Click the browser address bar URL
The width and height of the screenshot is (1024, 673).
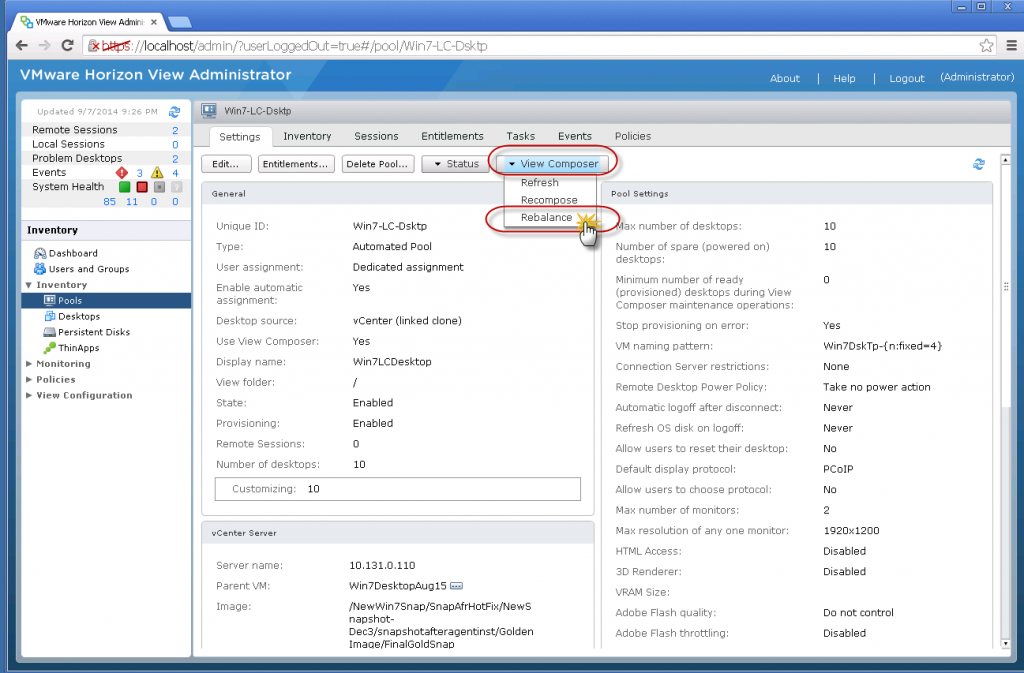pyautogui.click(x=295, y=46)
